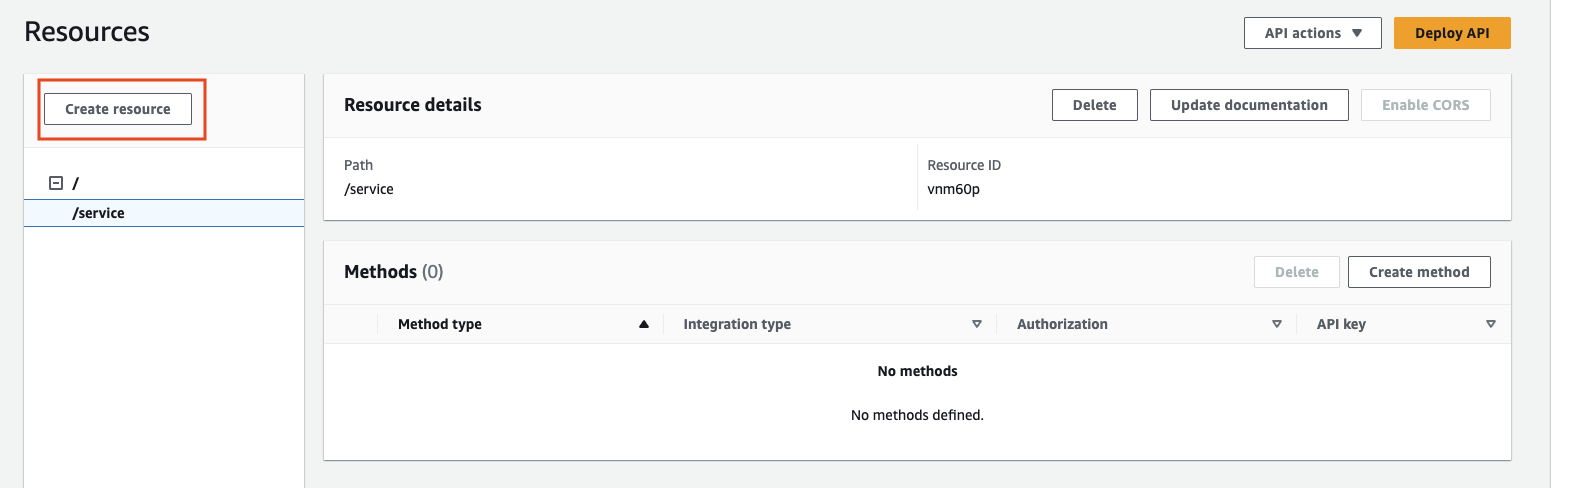Click the Authorization column header label
The image size is (1572, 488).
tap(1062, 324)
